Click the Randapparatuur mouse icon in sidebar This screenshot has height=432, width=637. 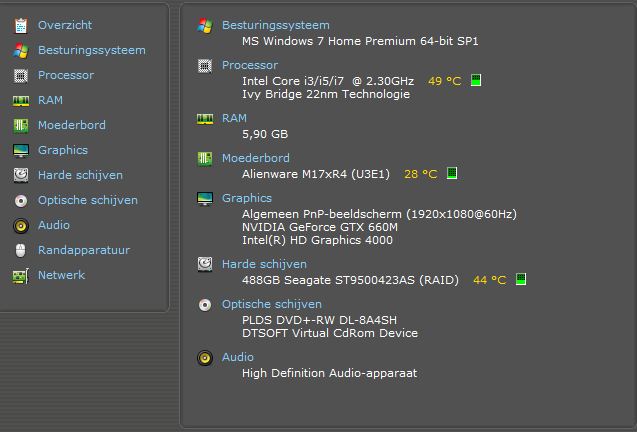point(20,250)
